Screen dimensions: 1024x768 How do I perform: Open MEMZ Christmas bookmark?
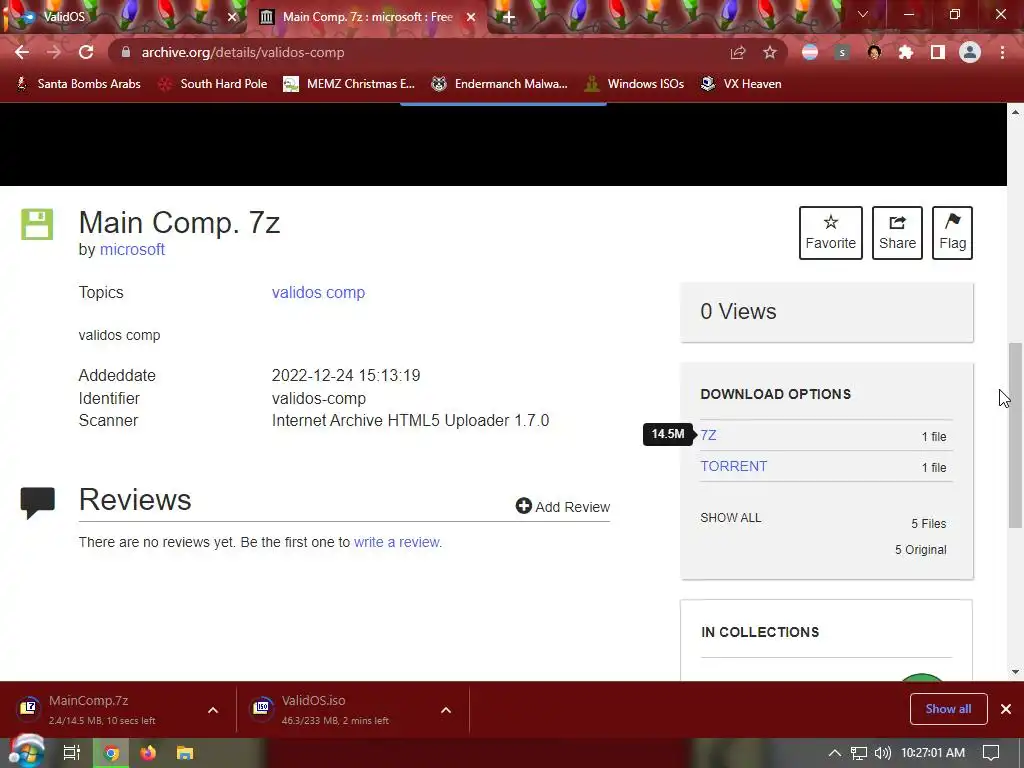[349, 84]
